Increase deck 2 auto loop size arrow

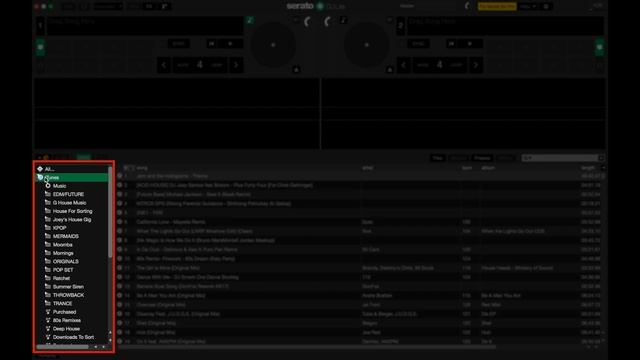click(476, 65)
